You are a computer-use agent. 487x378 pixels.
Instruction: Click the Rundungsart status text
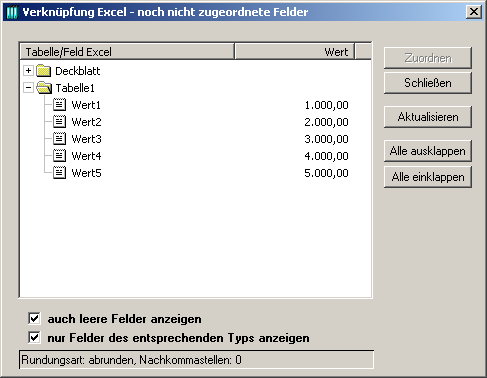pyautogui.click(x=131, y=360)
